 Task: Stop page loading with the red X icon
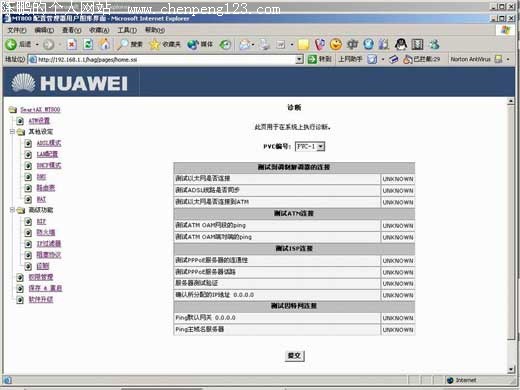pos(71,44)
